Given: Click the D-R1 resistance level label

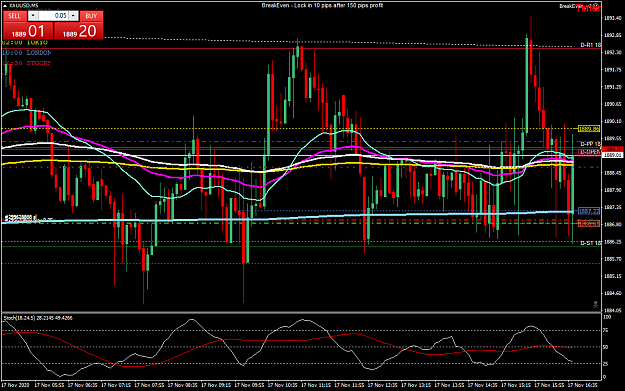Looking at the screenshot, I should (590, 45).
